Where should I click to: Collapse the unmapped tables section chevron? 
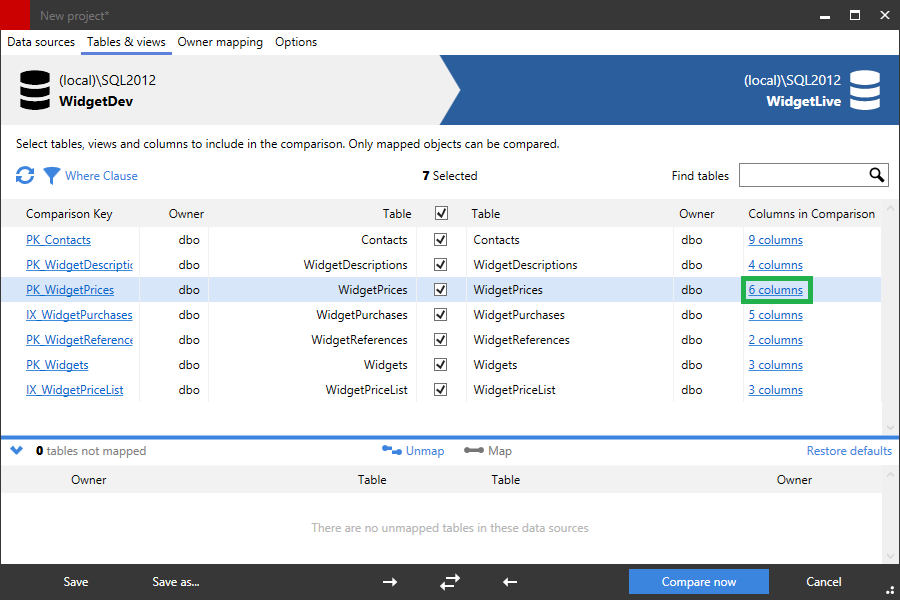14,450
